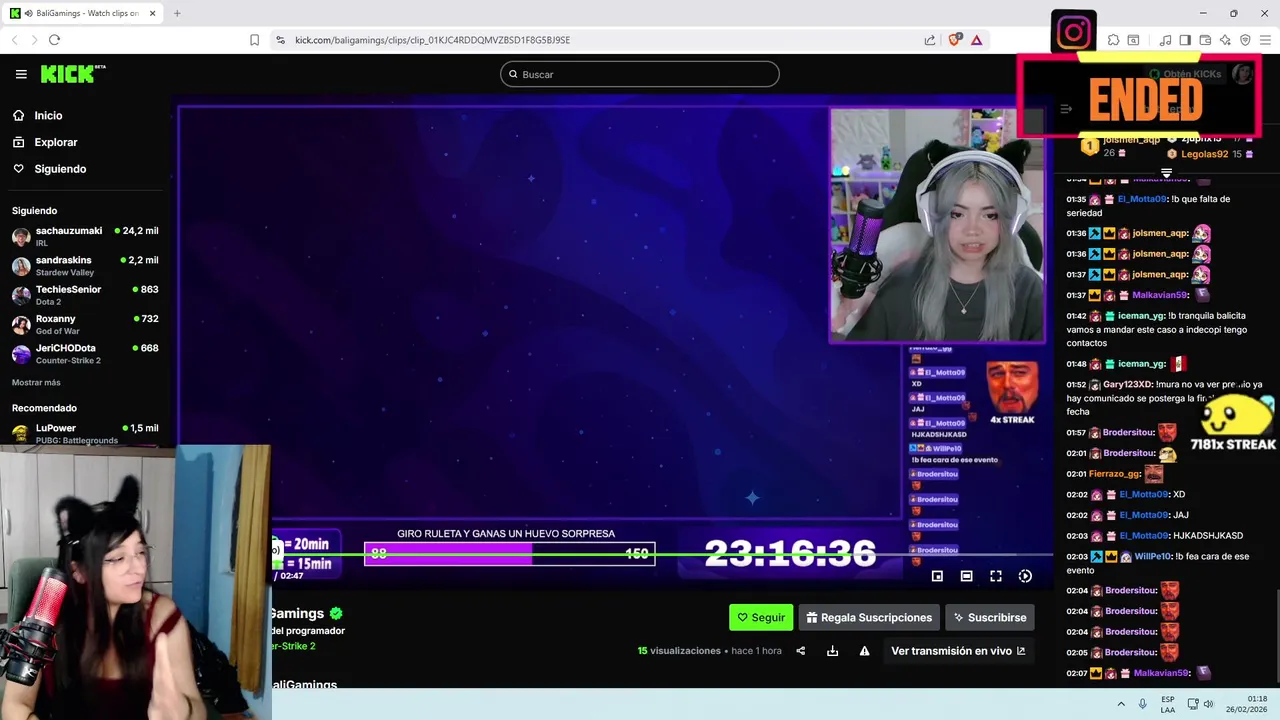Click the download clip icon

(x=832, y=651)
